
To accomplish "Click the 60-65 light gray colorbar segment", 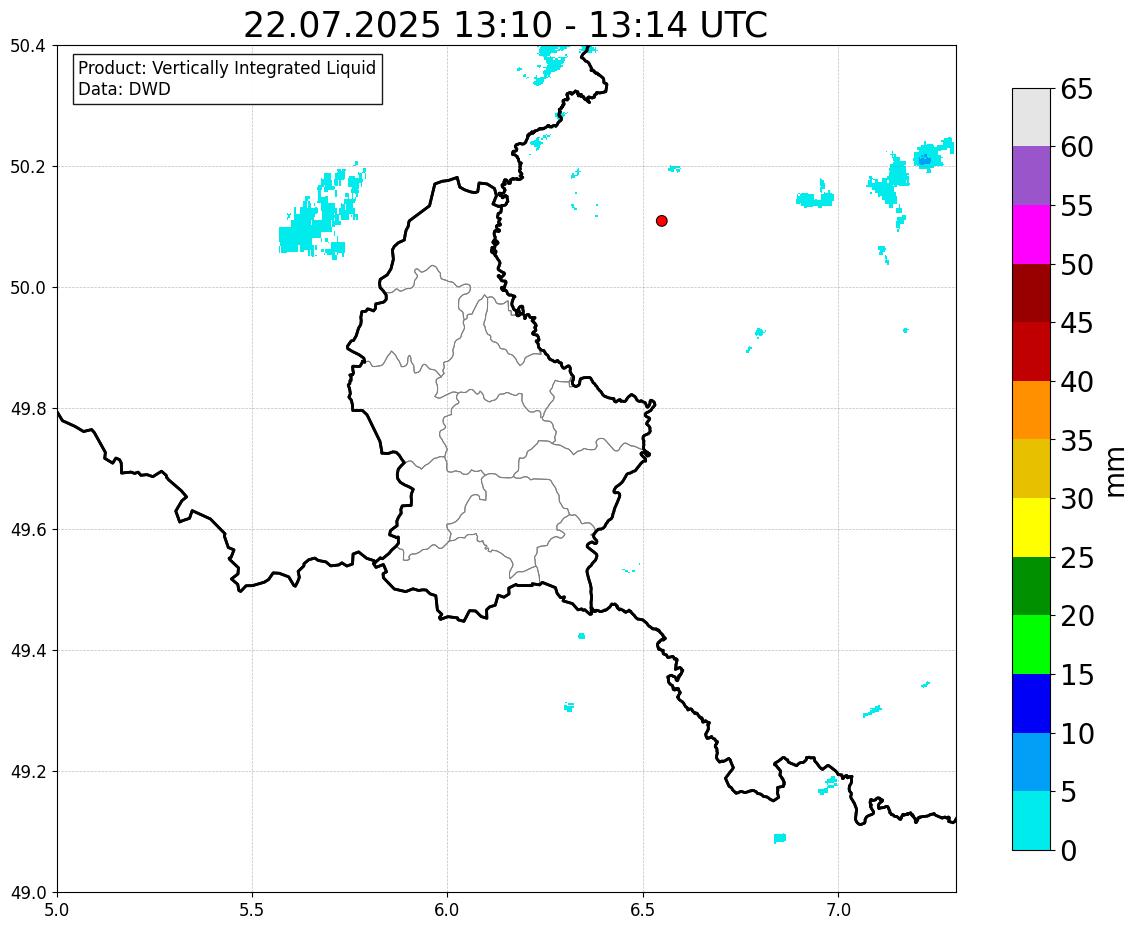I will pos(1031,118).
